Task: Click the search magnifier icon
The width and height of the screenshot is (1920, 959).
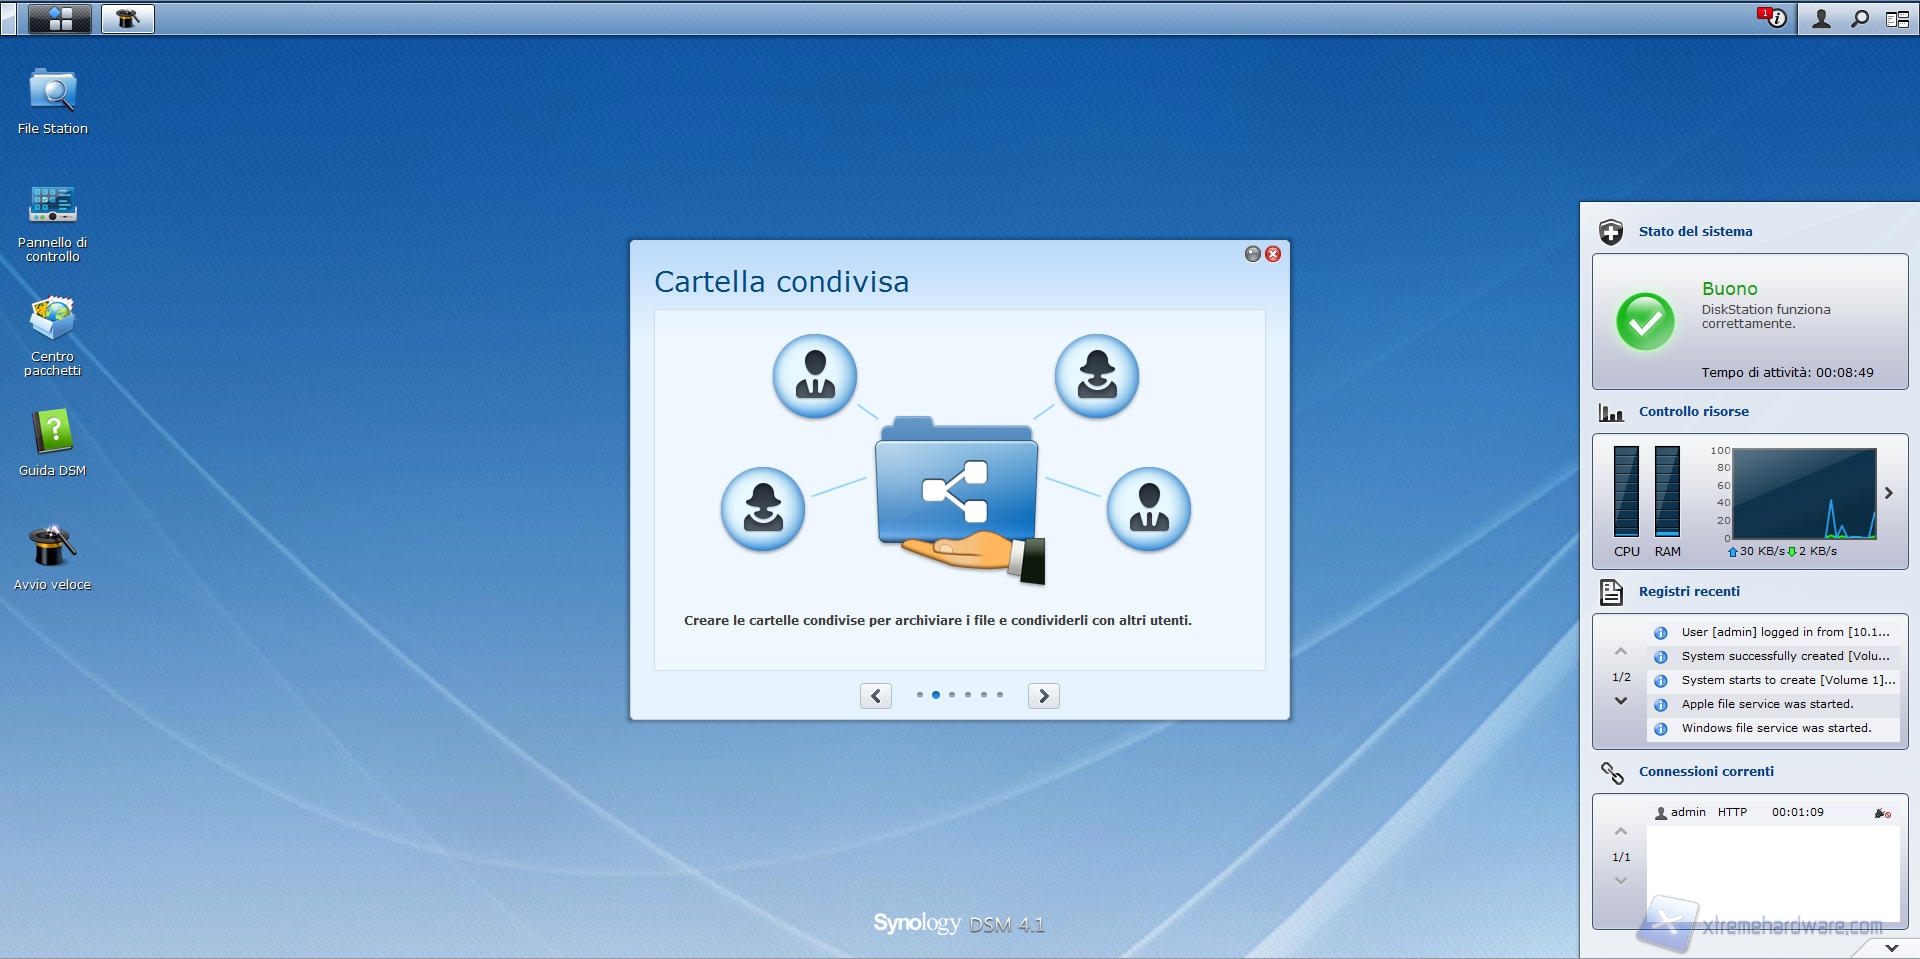Action: pyautogui.click(x=1859, y=18)
